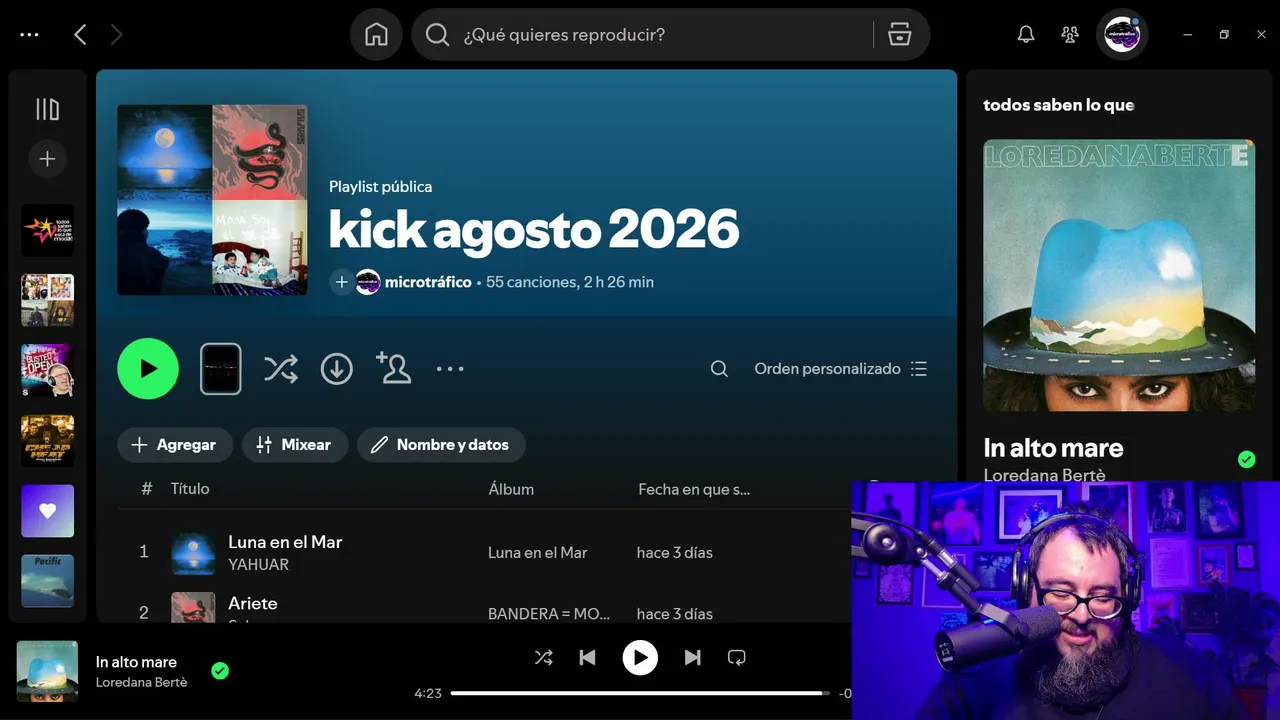This screenshot has width=1280, height=720.
Task: Open the profile avatar menu
Action: point(1122,35)
